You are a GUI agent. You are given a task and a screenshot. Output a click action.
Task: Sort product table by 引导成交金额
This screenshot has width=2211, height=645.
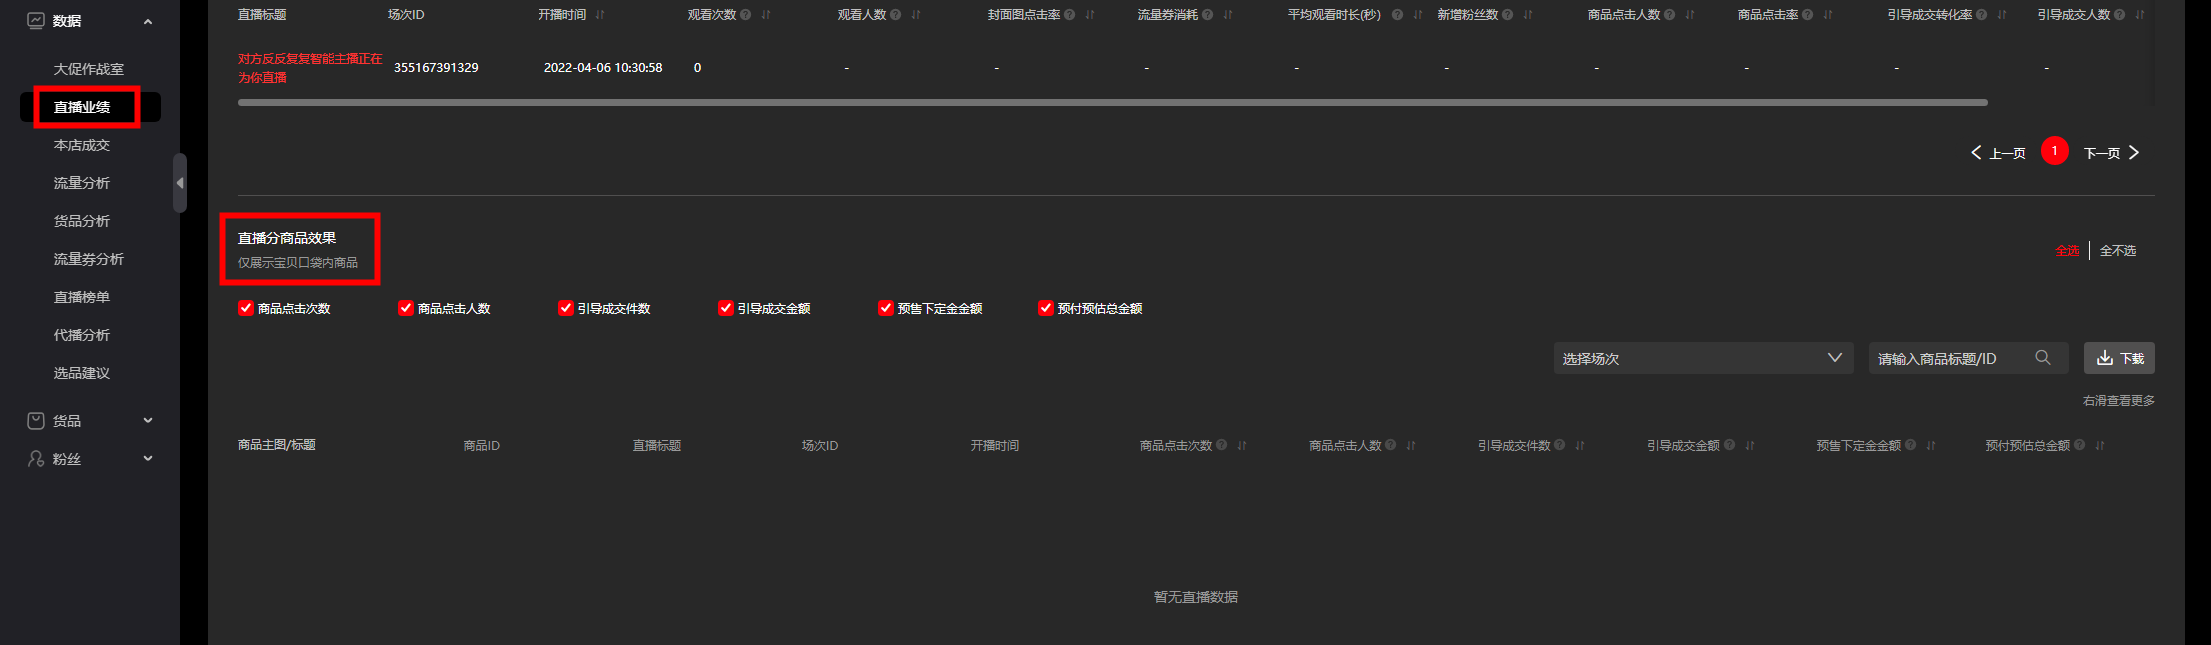click(x=1750, y=446)
